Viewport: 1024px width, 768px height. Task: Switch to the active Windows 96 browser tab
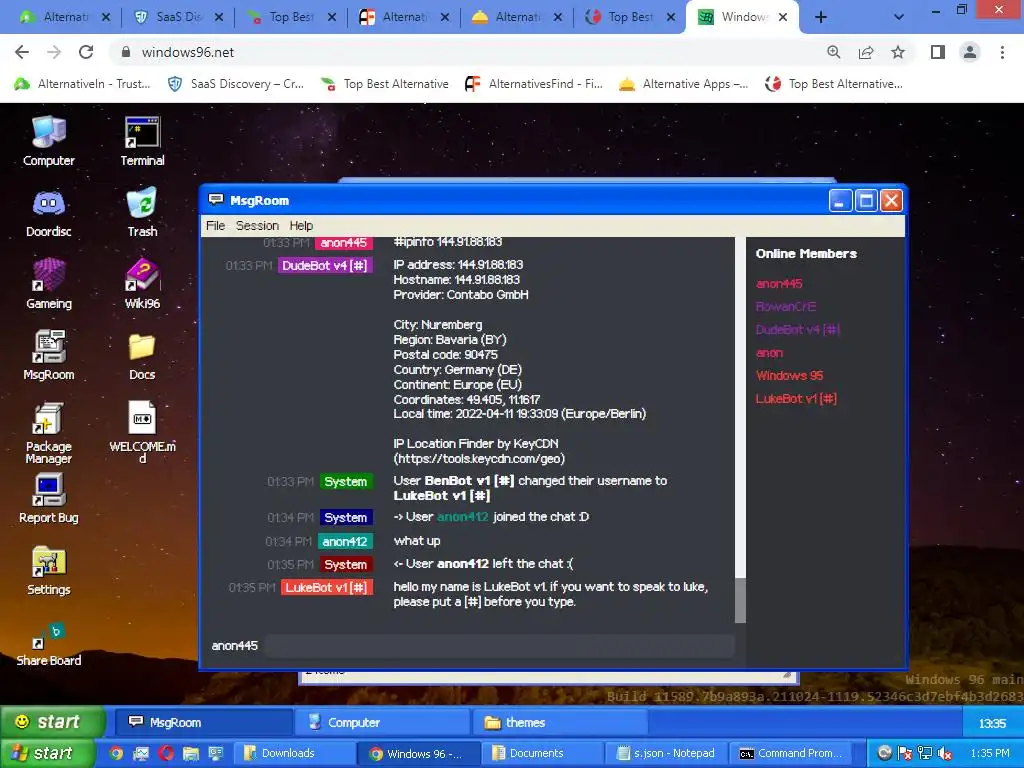(x=741, y=18)
